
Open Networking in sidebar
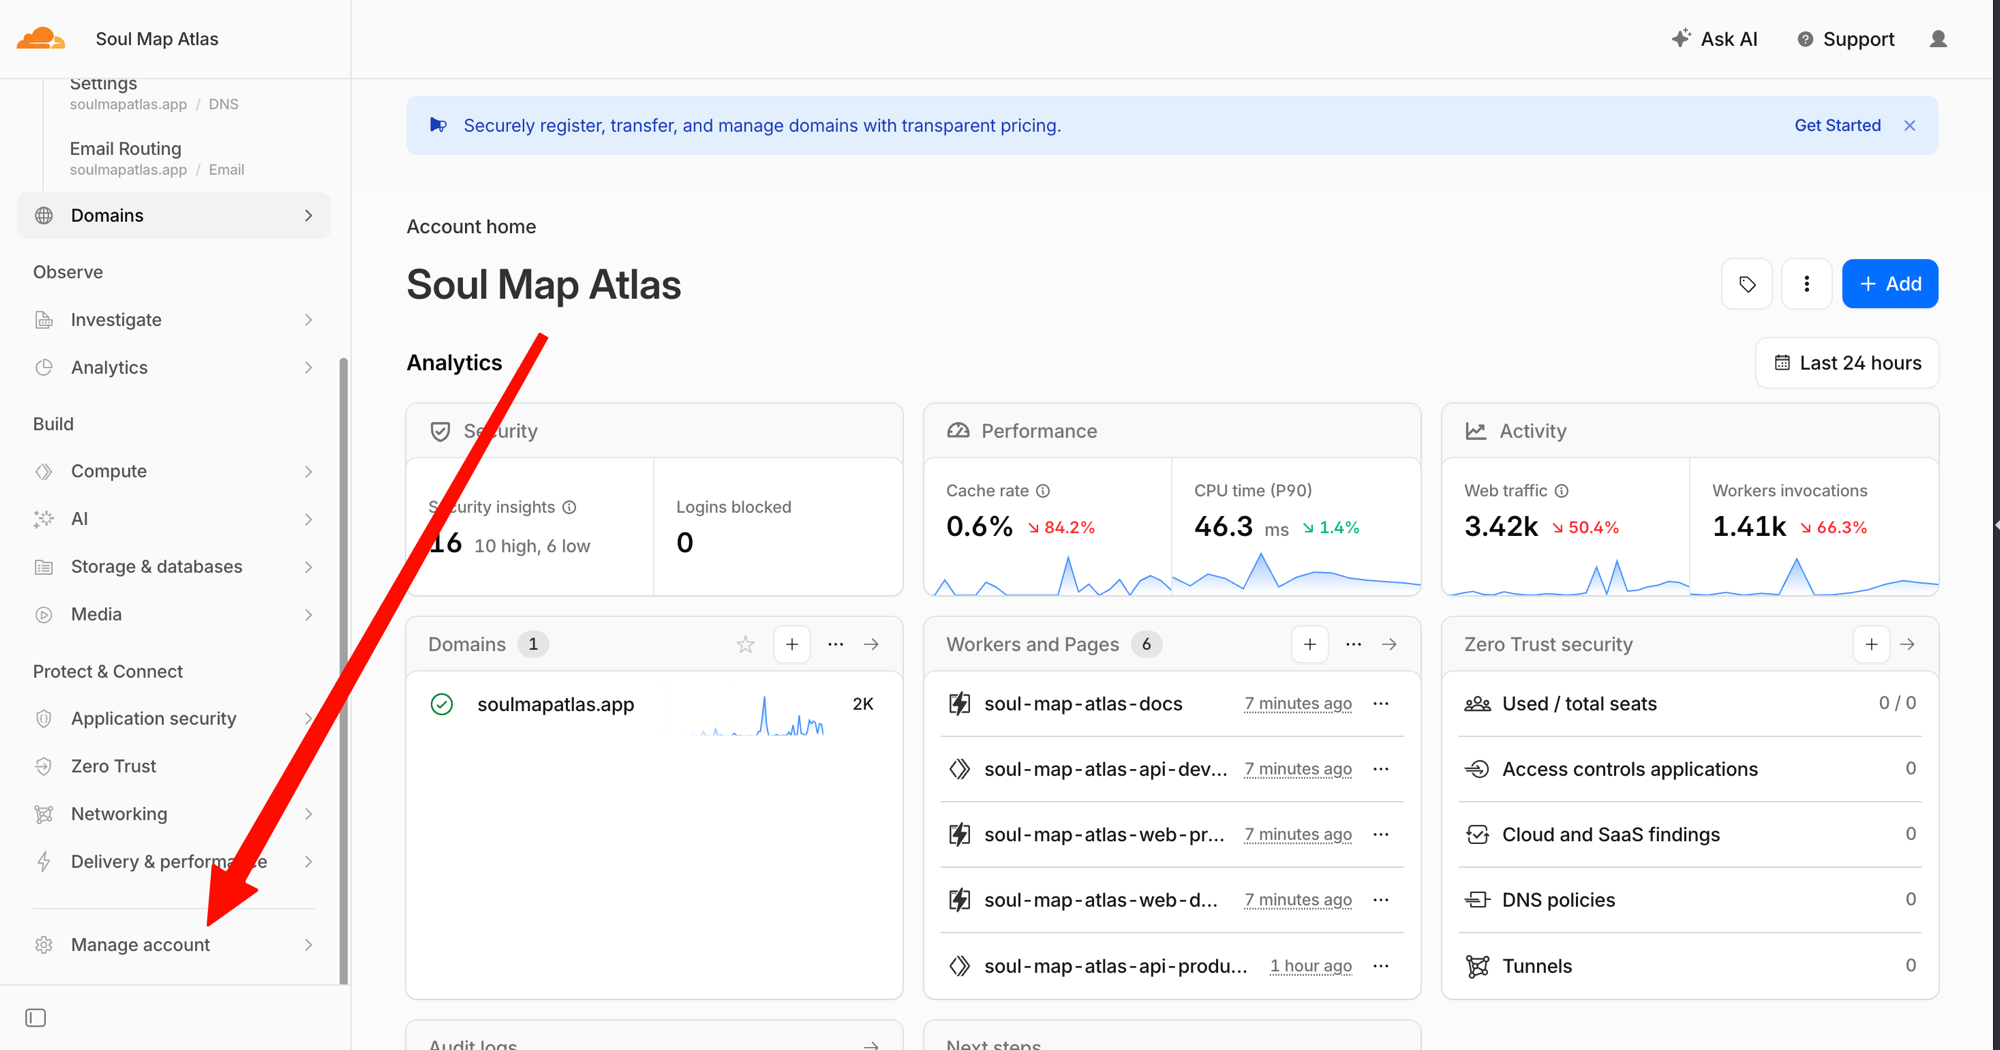(x=174, y=814)
